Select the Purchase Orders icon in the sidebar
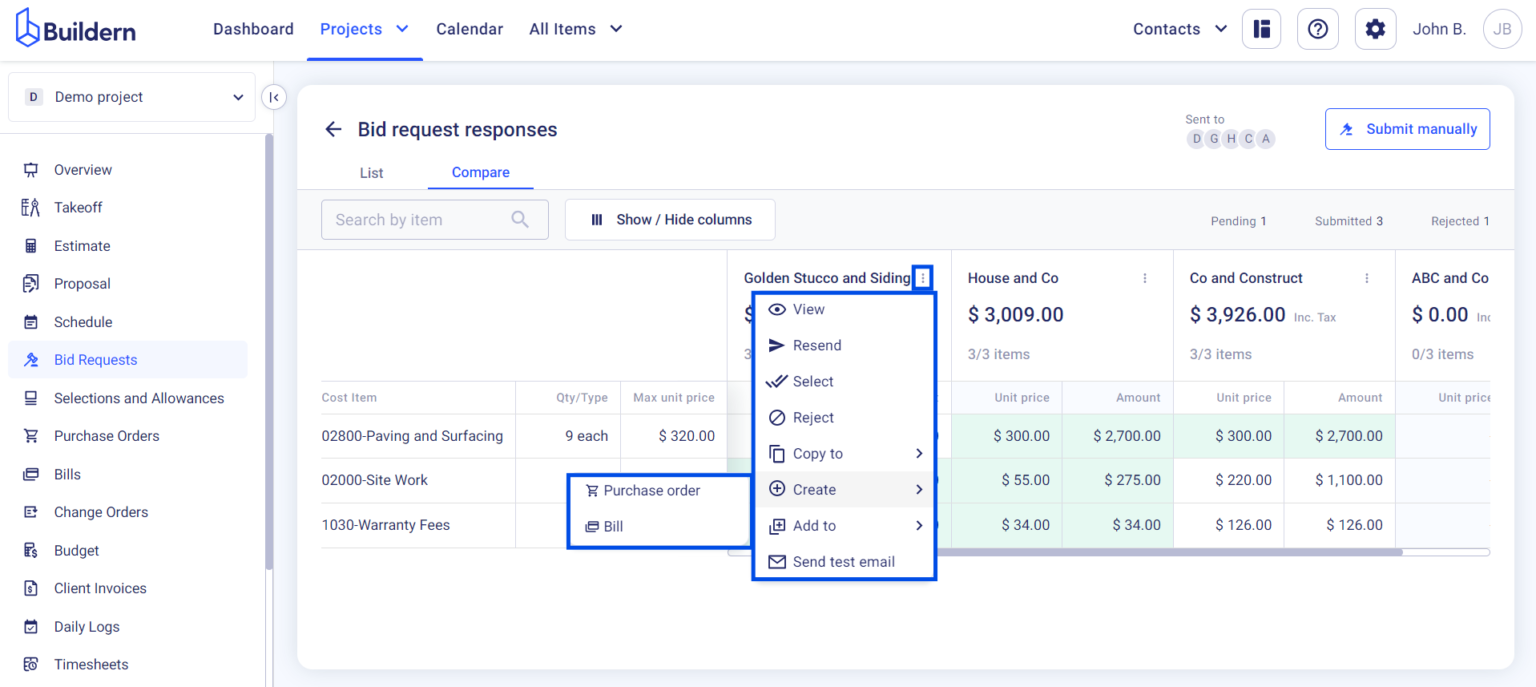 [x=33, y=435]
